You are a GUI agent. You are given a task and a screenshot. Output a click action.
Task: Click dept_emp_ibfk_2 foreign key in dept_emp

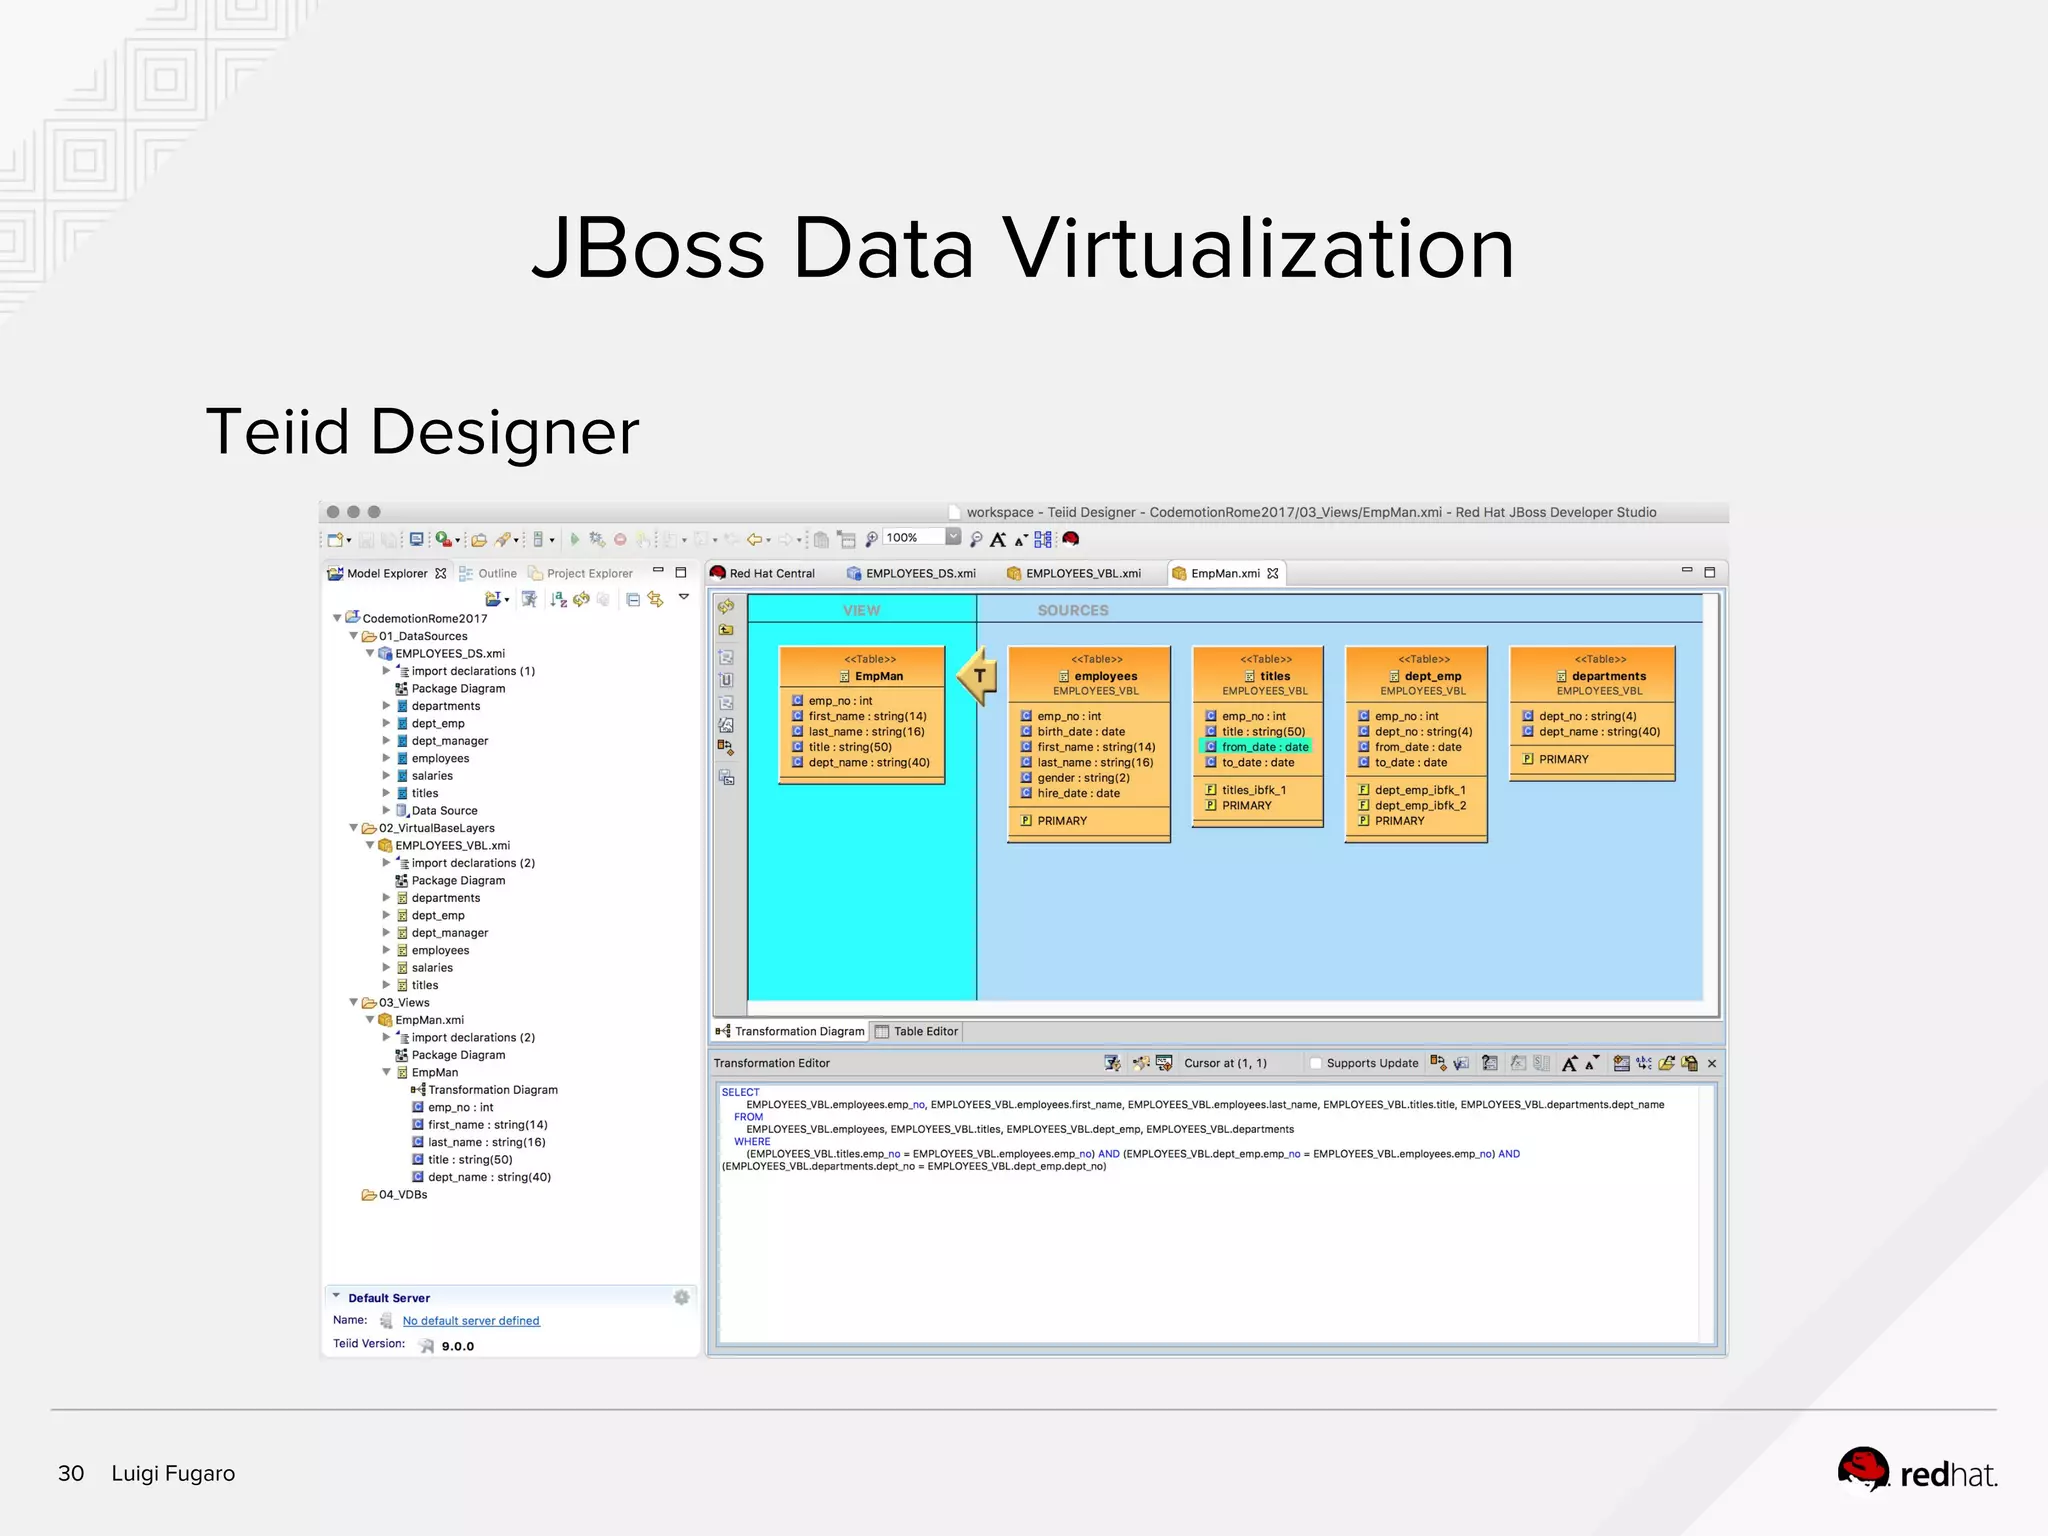1412,805
